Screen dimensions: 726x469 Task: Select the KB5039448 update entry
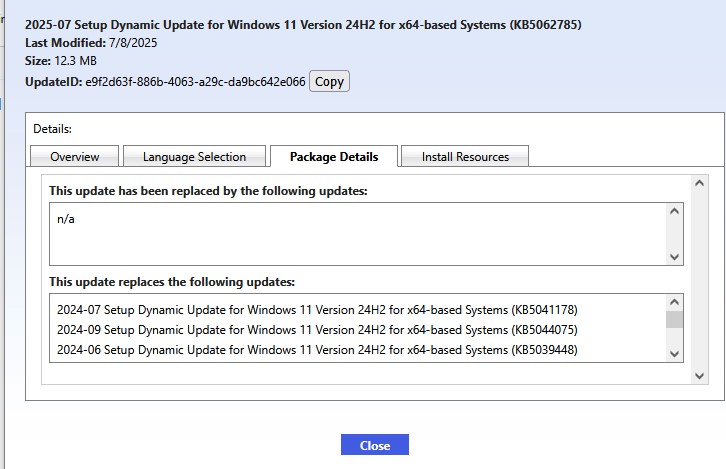click(317, 350)
